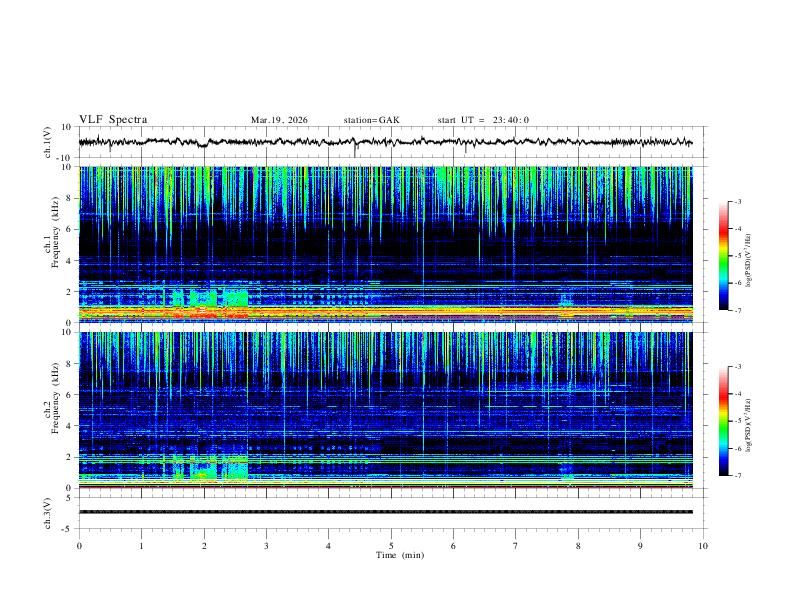Click tick label "8" on the Time axis

578,546
